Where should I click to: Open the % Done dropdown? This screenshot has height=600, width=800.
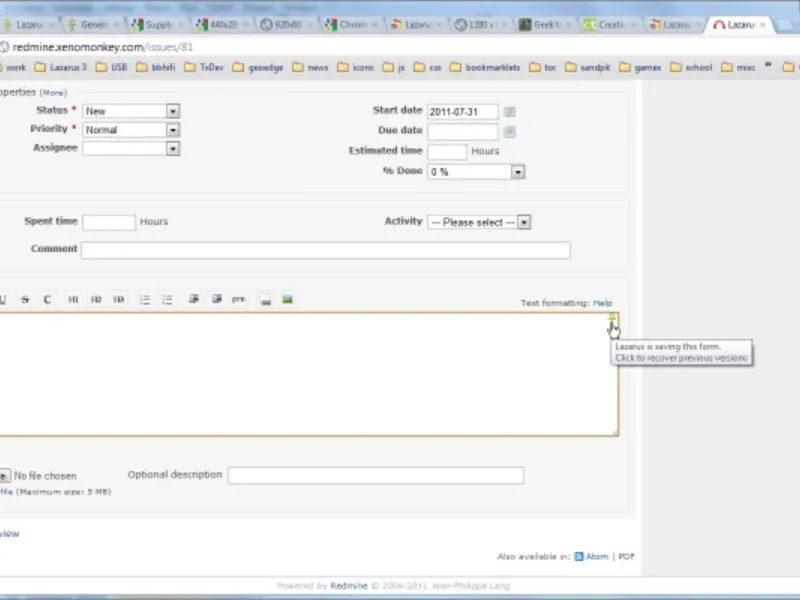tap(476, 172)
